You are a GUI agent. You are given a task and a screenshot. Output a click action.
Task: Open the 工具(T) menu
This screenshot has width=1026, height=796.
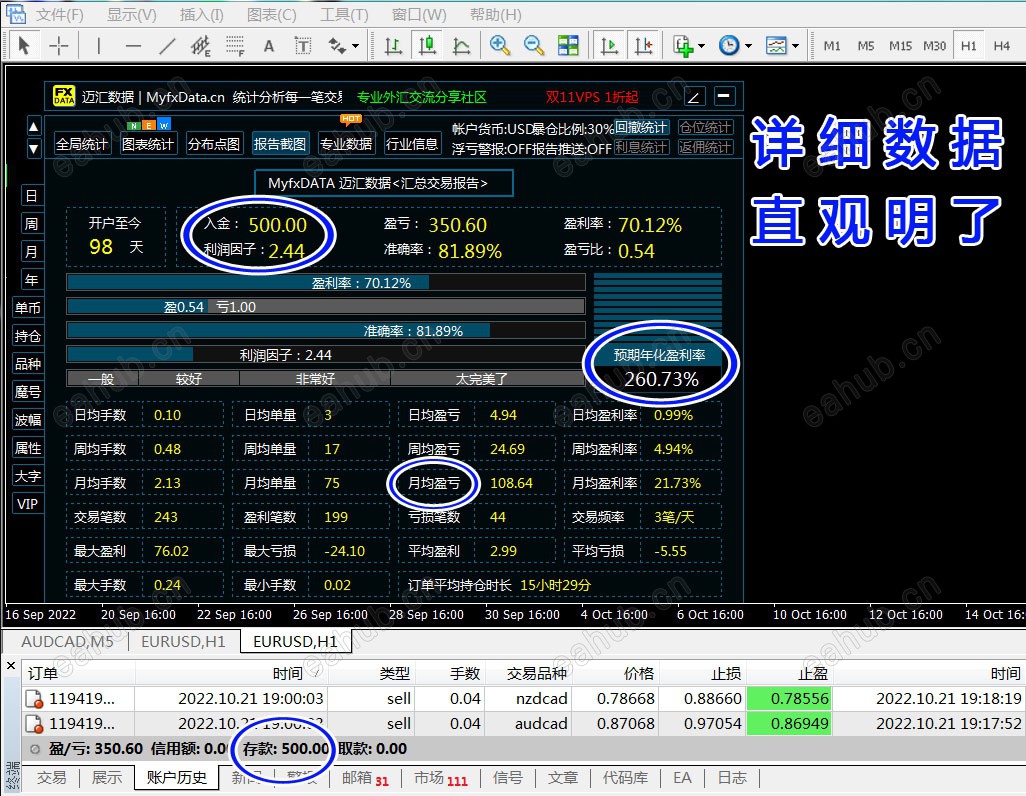344,14
